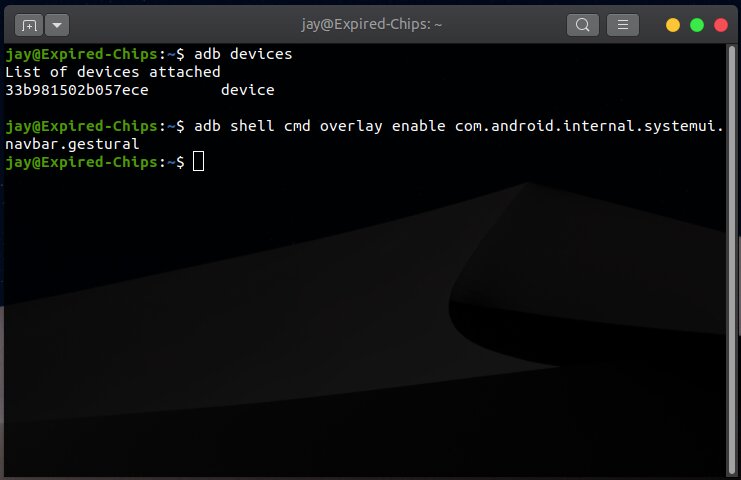Open the terminal search tool
741x480 pixels.
point(583,25)
